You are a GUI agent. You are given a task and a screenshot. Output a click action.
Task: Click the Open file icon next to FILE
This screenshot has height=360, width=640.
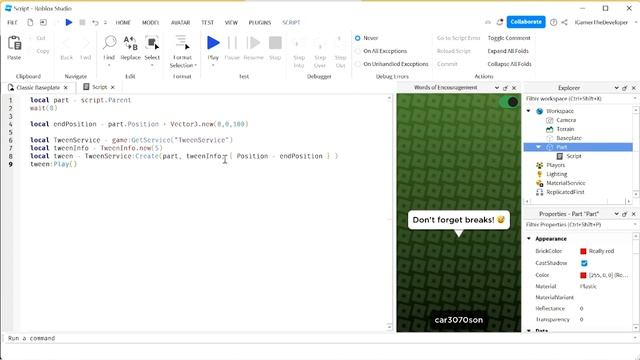[x=43, y=22]
